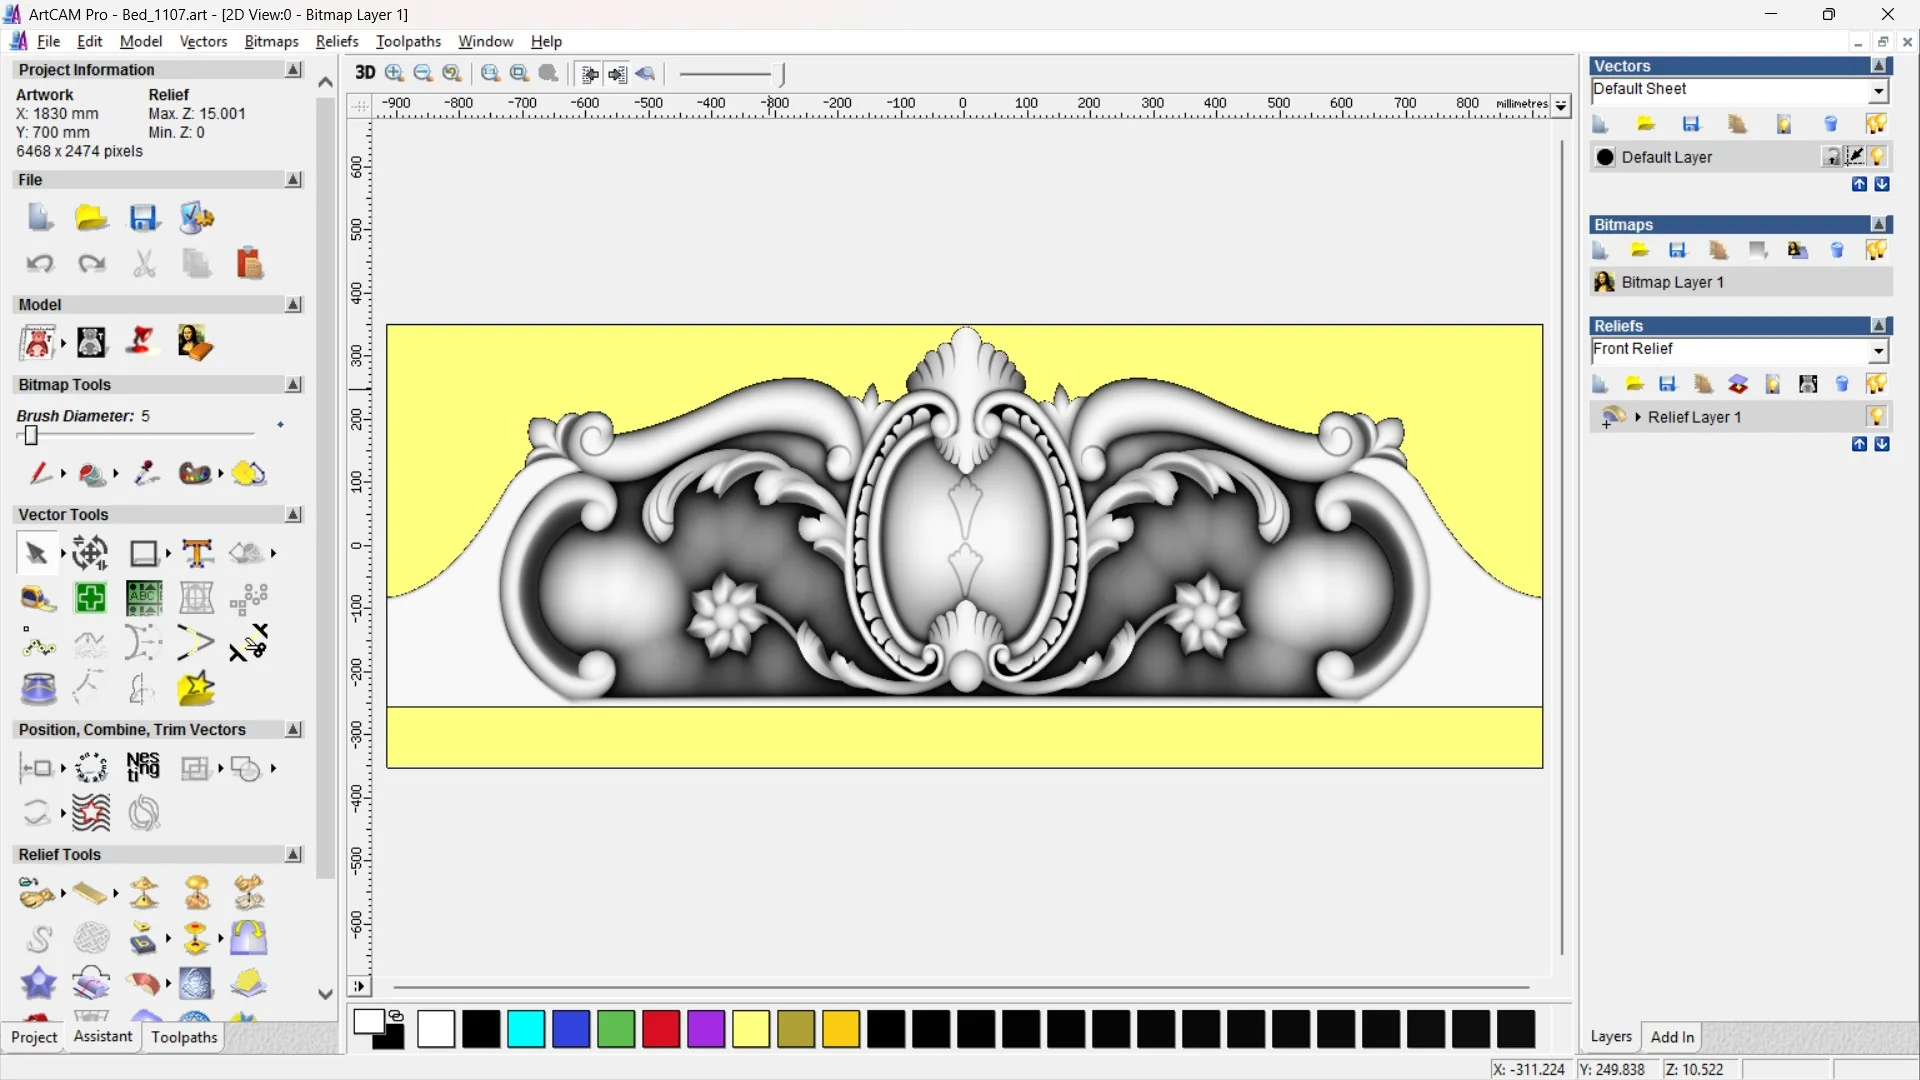Open the Toolpaths menu
This screenshot has width=1920, height=1080.
pos(408,41)
